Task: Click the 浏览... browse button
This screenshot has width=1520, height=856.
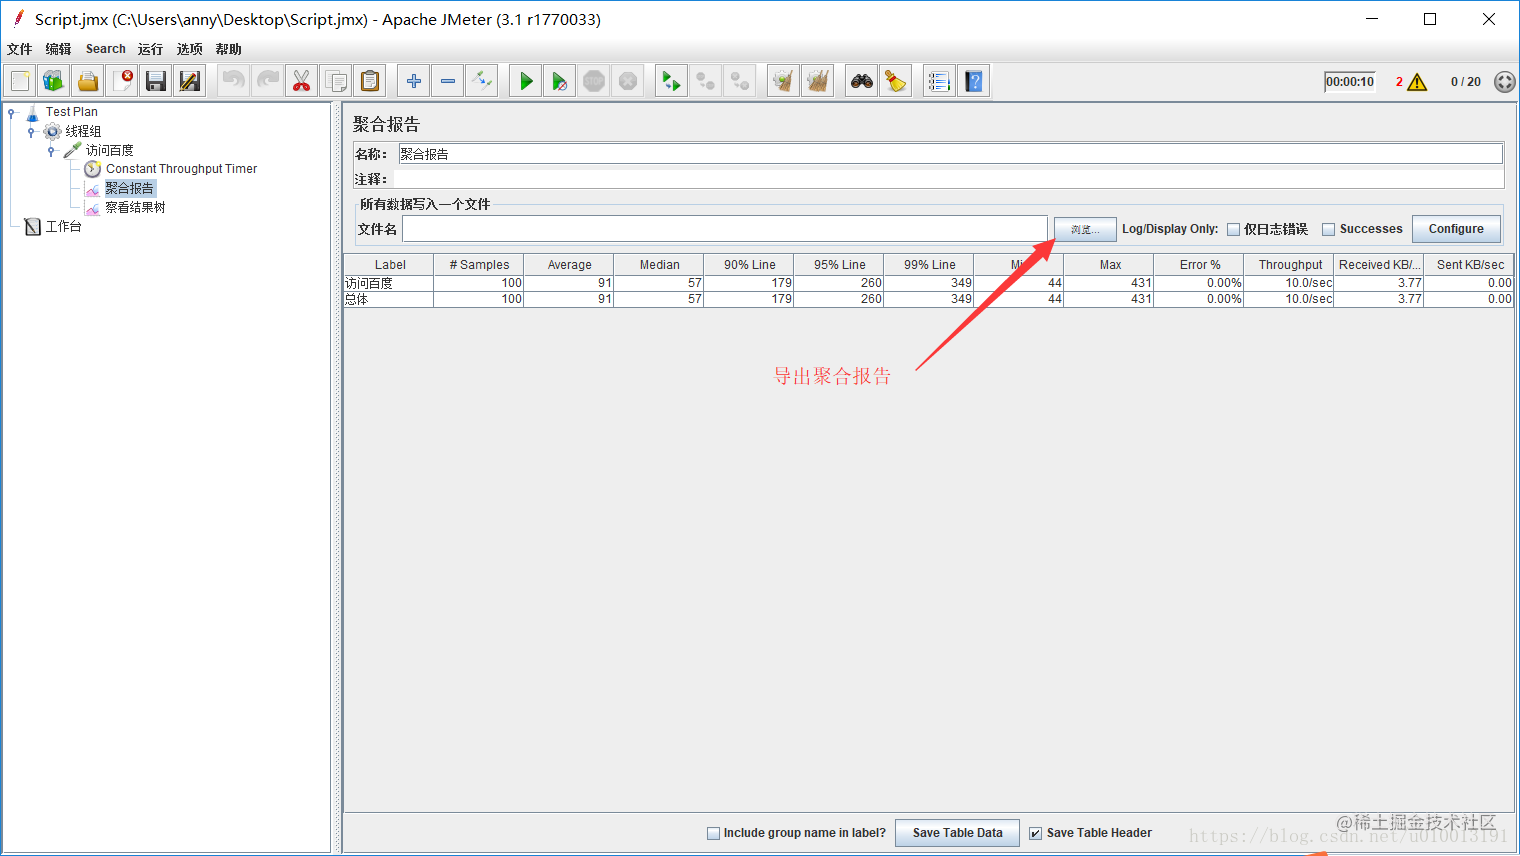Action: 1085,229
